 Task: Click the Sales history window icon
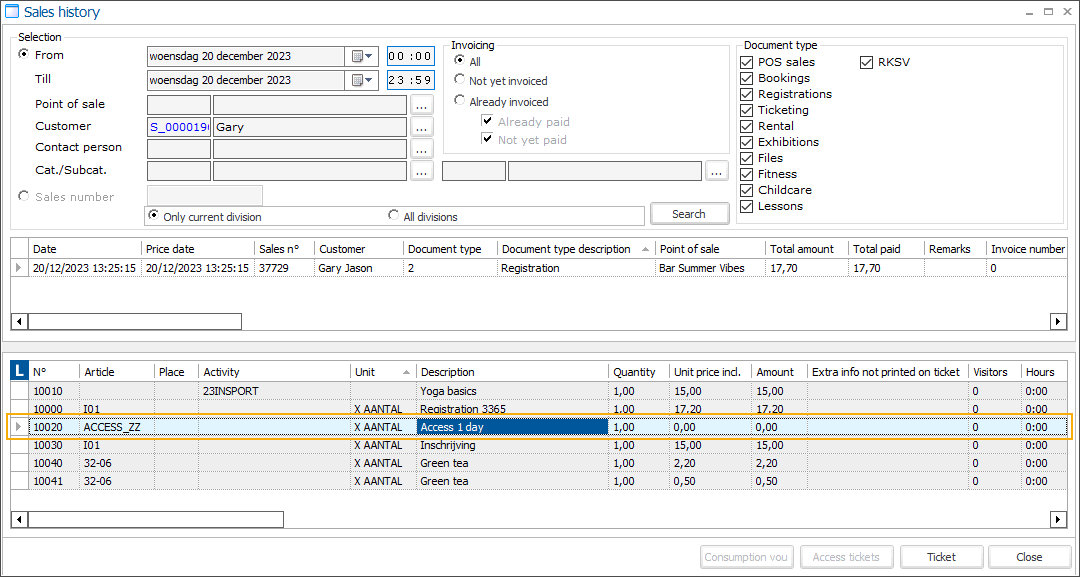pyautogui.click(x=12, y=12)
